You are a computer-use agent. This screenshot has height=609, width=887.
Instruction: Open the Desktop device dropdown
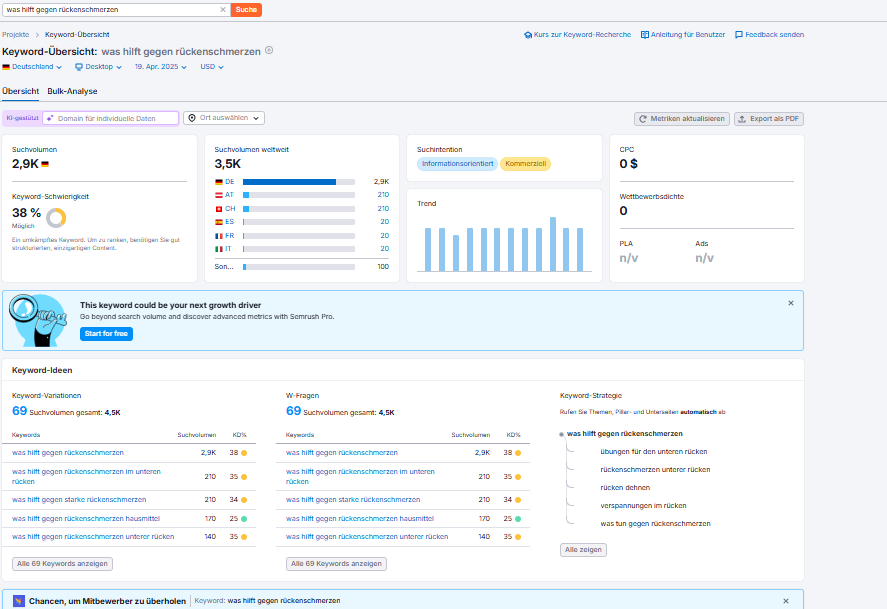98,67
